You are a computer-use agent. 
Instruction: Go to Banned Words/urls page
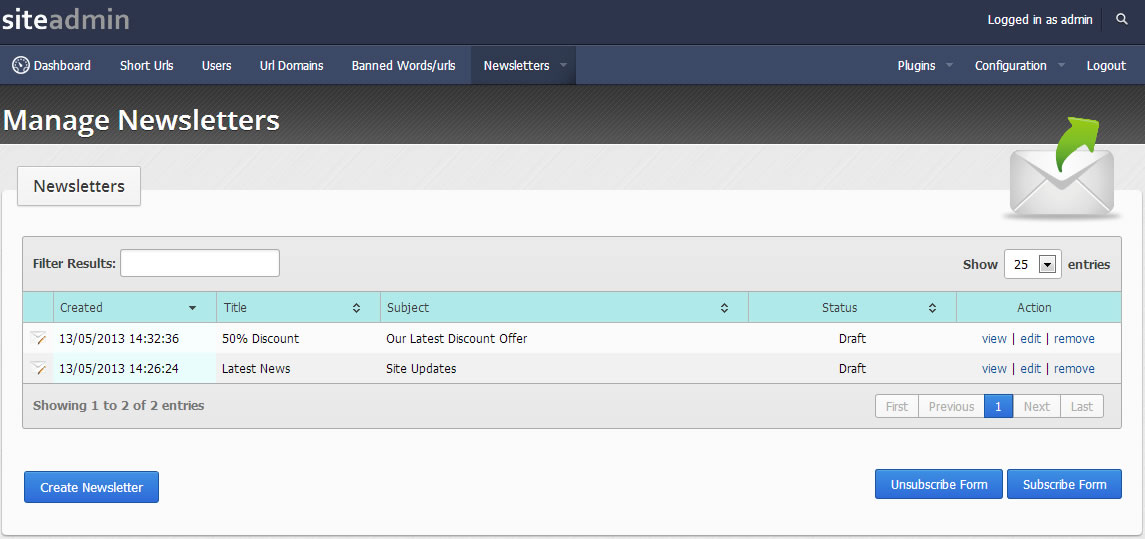[x=403, y=66]
